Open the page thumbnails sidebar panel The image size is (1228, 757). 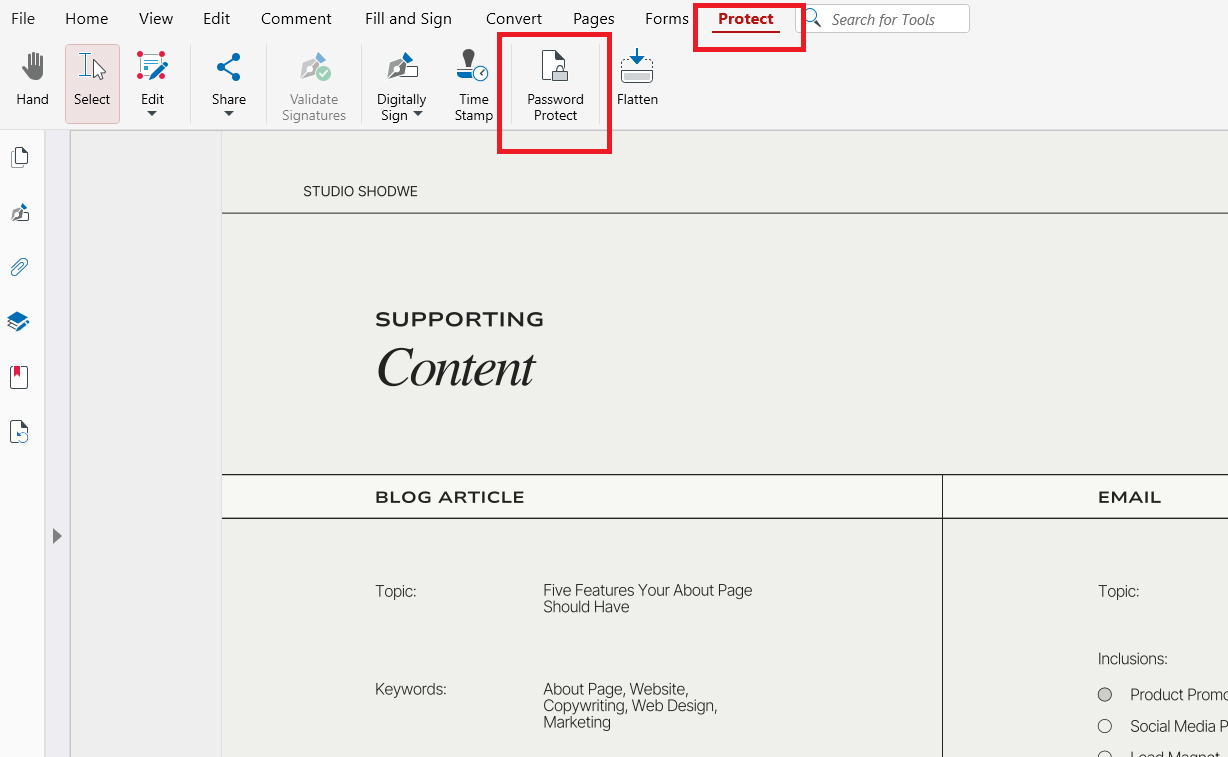pos(19,157)
